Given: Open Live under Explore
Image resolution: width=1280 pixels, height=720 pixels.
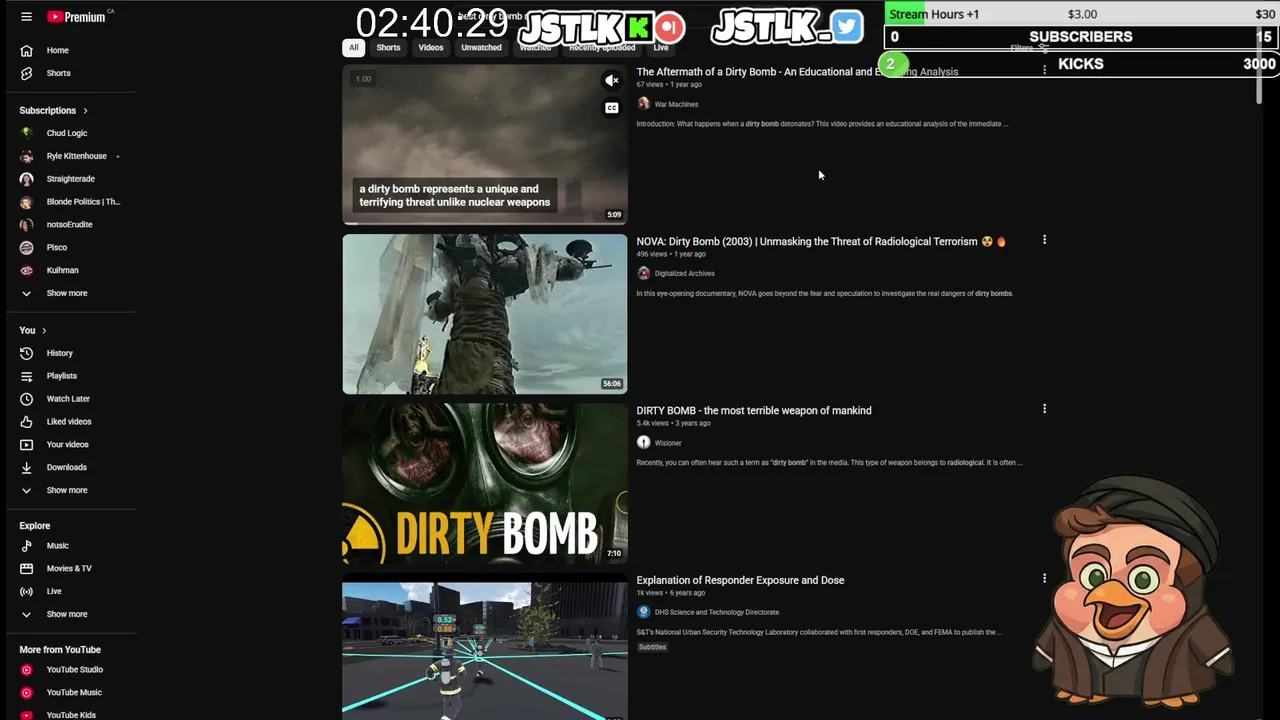Looking at the screenshot, I should point(54,591).
